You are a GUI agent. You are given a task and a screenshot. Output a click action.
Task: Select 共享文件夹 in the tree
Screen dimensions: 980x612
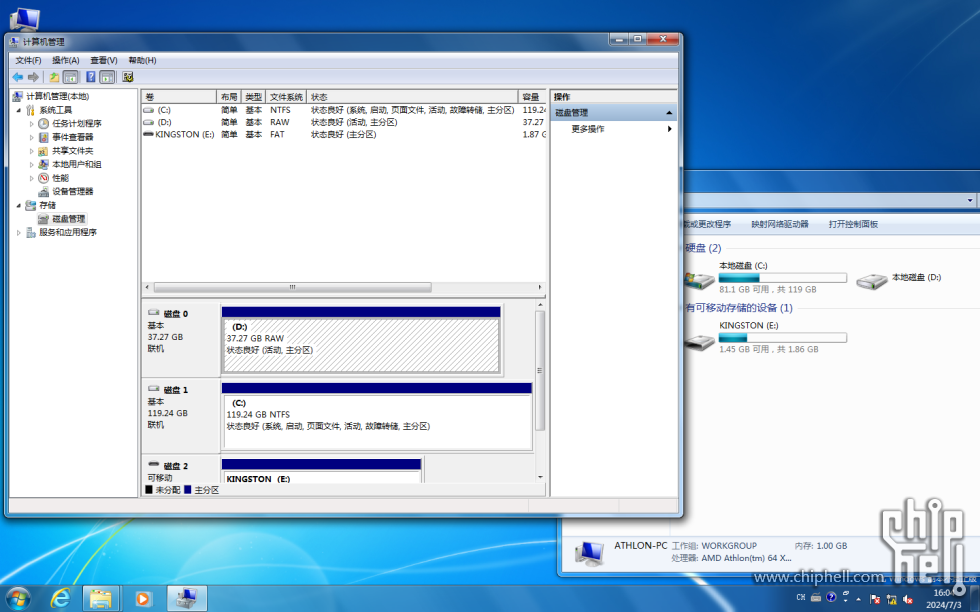(x=72, y=151)
